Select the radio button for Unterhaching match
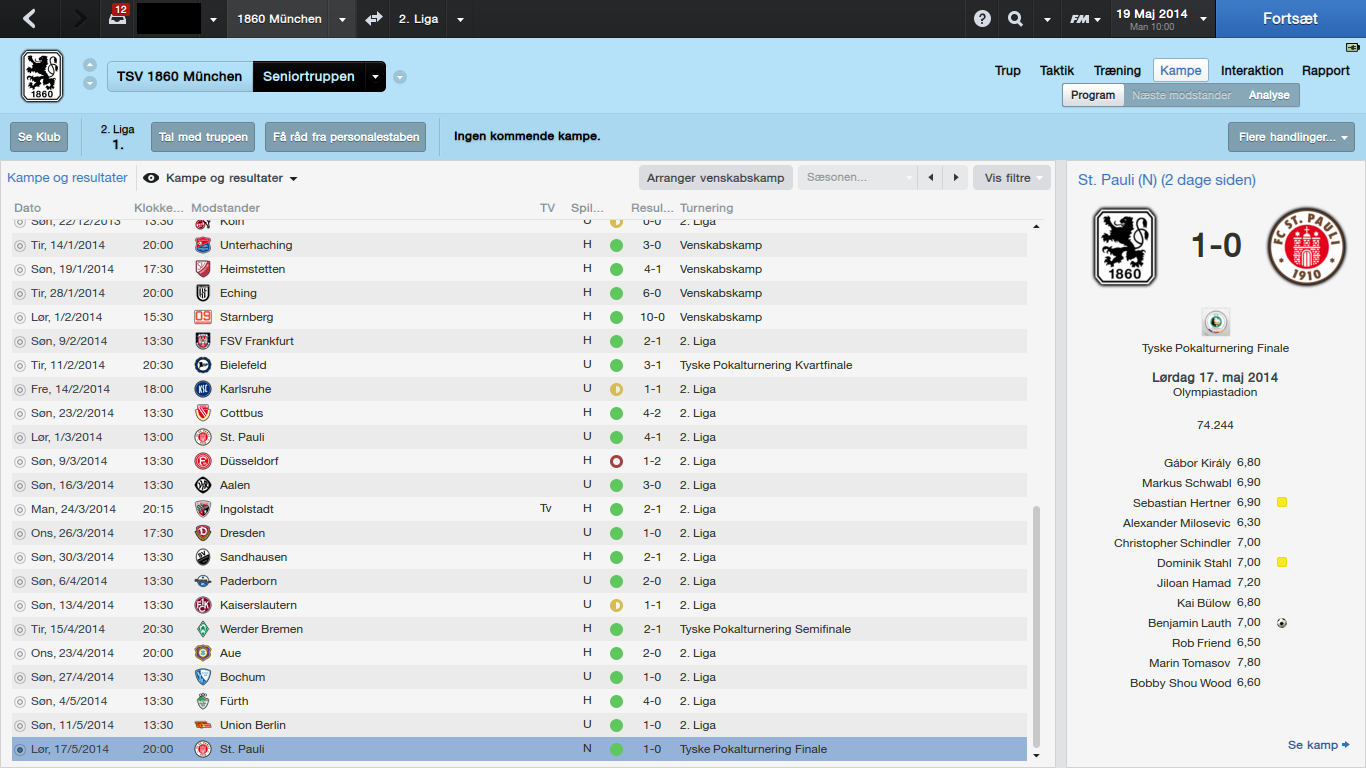 tap(20, 245)
